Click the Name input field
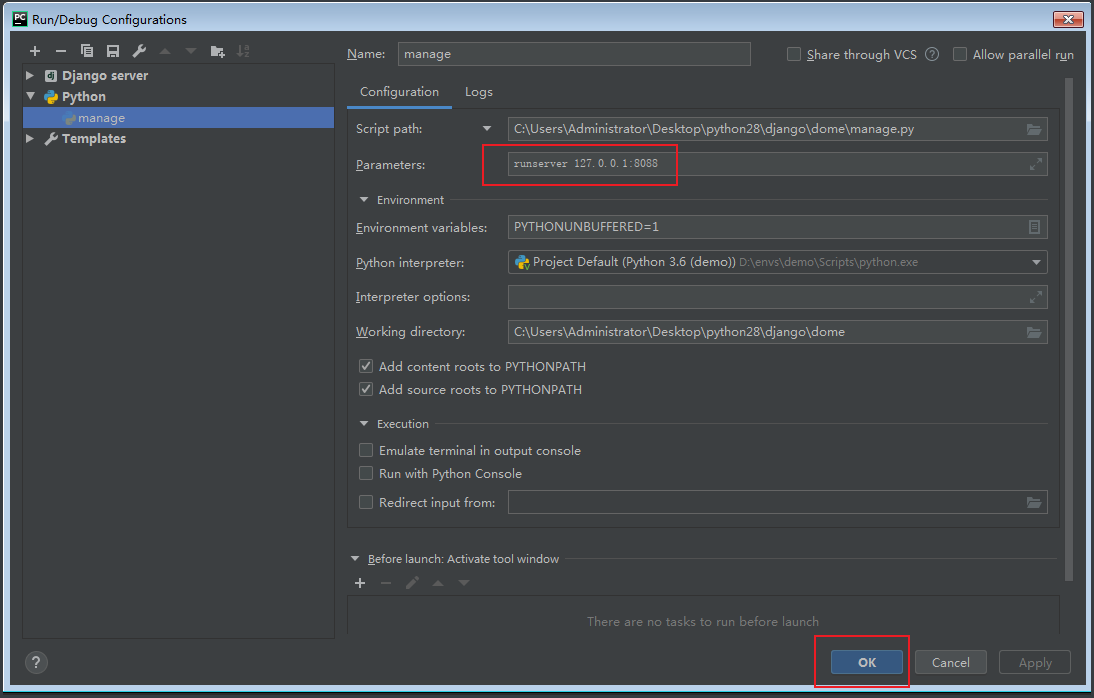 tap(574, 54)
